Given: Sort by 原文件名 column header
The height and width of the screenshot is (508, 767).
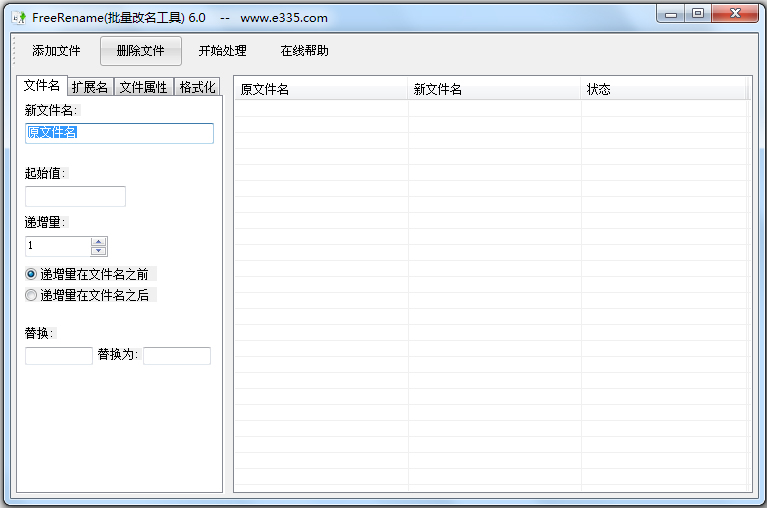Looking at the screenshot, I should click(321, 89).
